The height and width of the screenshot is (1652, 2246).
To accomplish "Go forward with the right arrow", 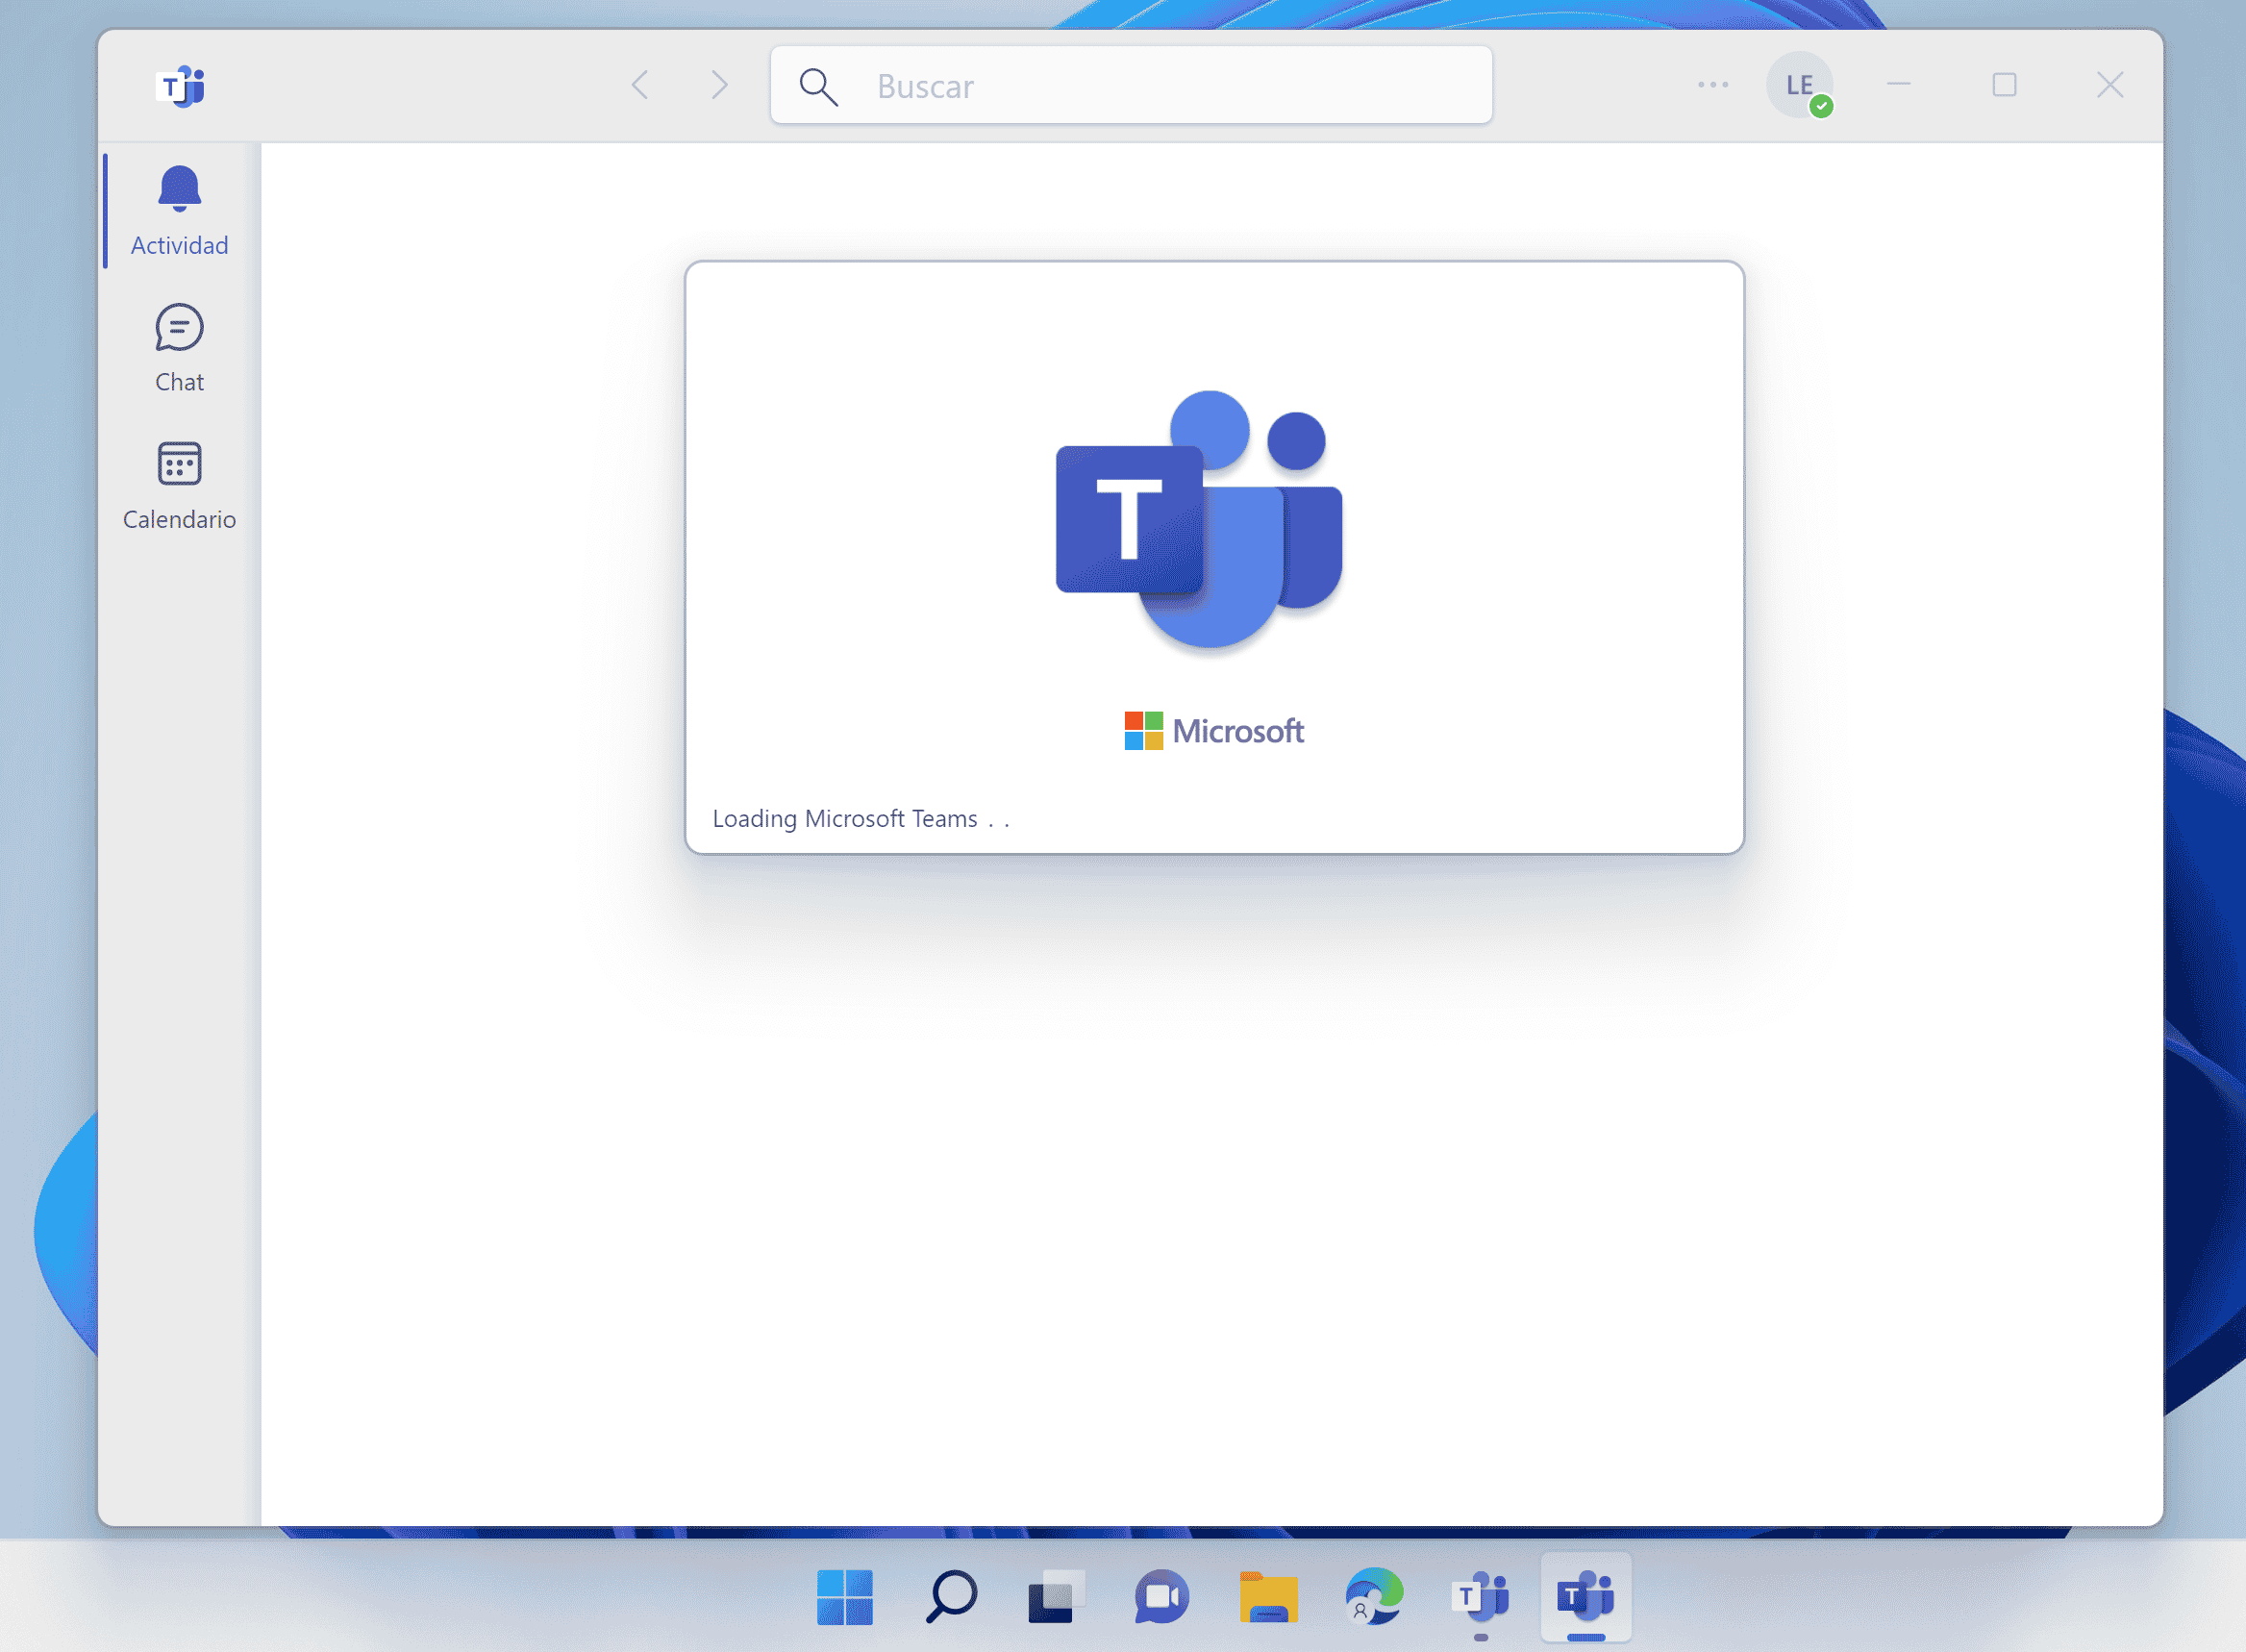I will 719,85.
